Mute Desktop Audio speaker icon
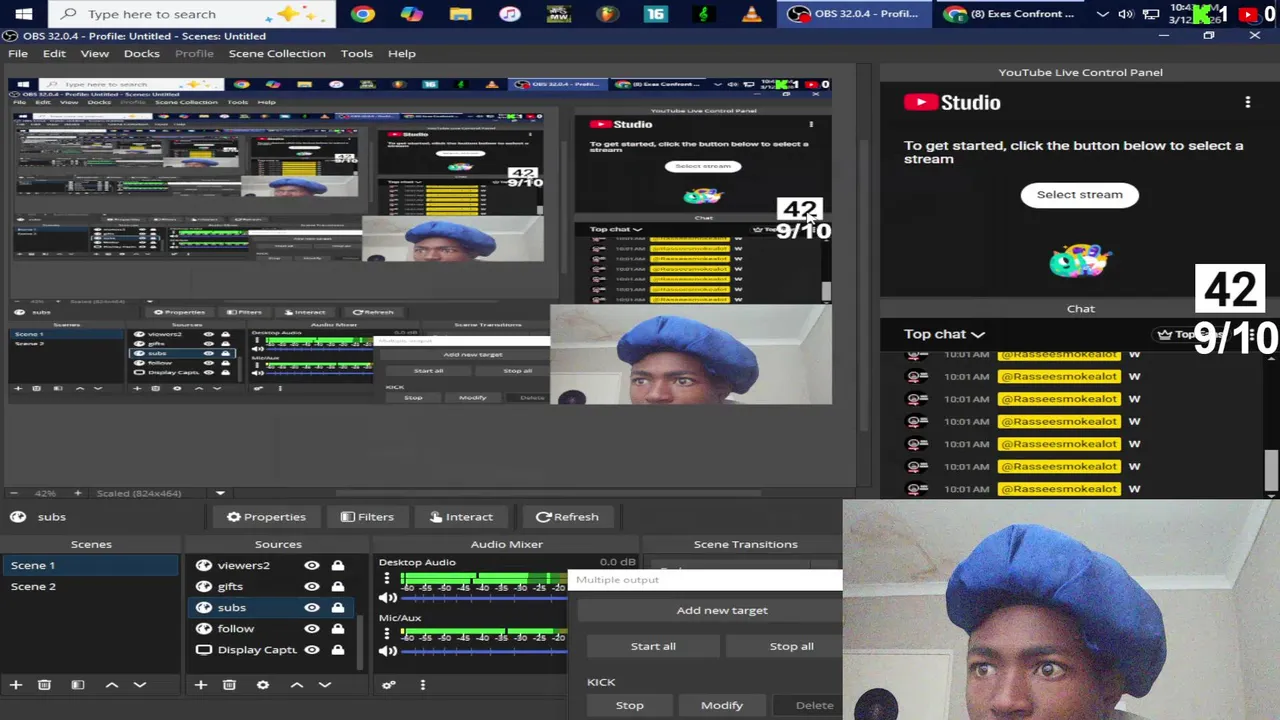This screenshot has height=720, width=1280. (x=388, y=598)
